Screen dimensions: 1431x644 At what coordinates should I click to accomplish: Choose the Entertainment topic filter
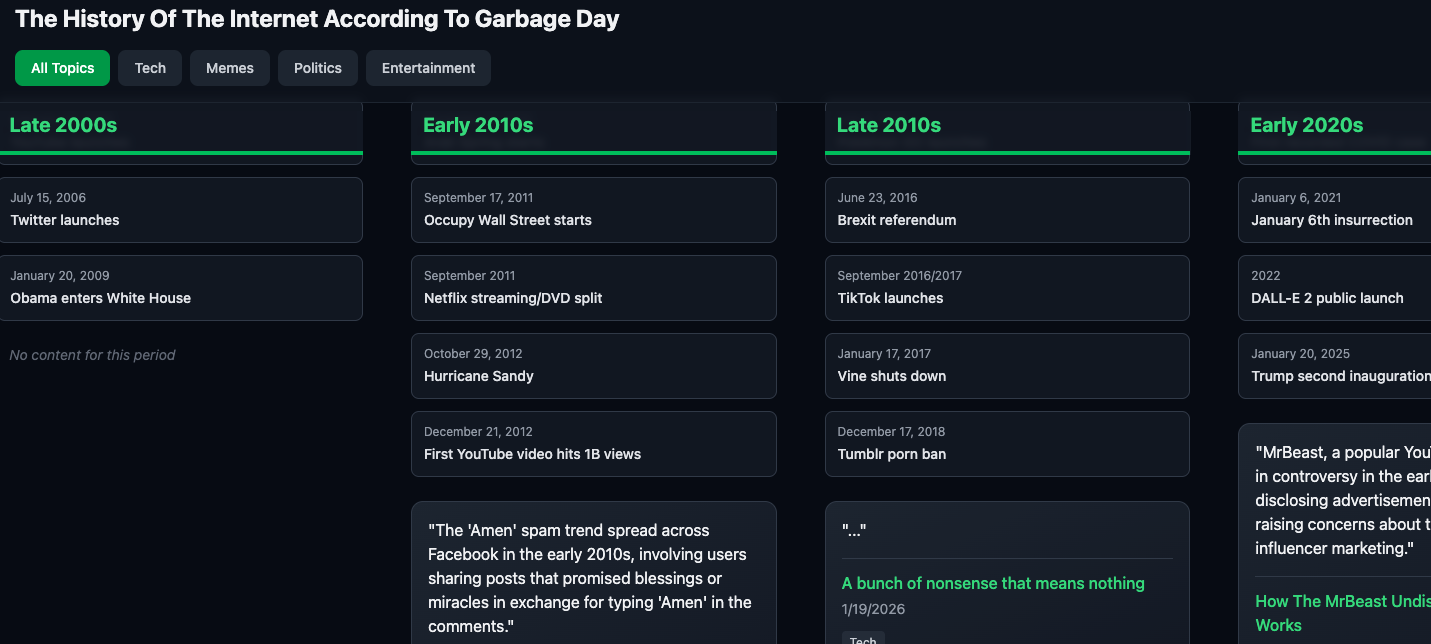tap(428, 68)
